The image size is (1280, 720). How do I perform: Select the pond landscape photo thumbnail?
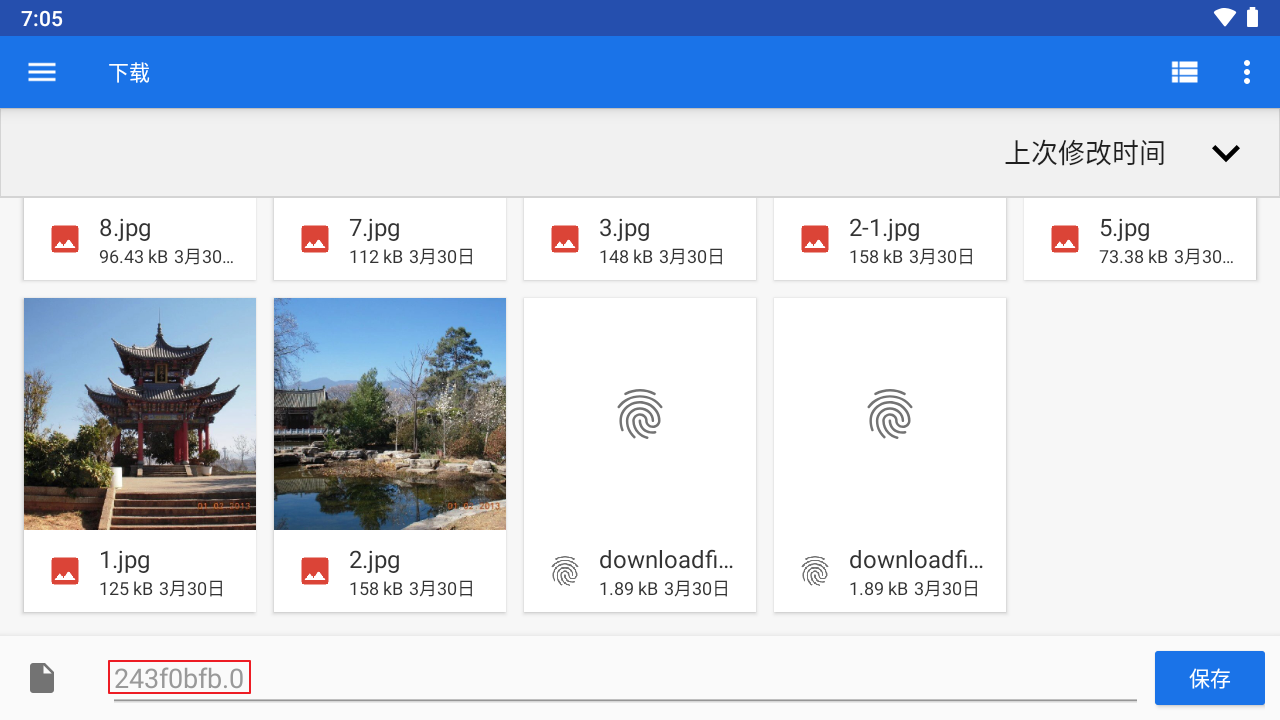[x=390, y=414]
